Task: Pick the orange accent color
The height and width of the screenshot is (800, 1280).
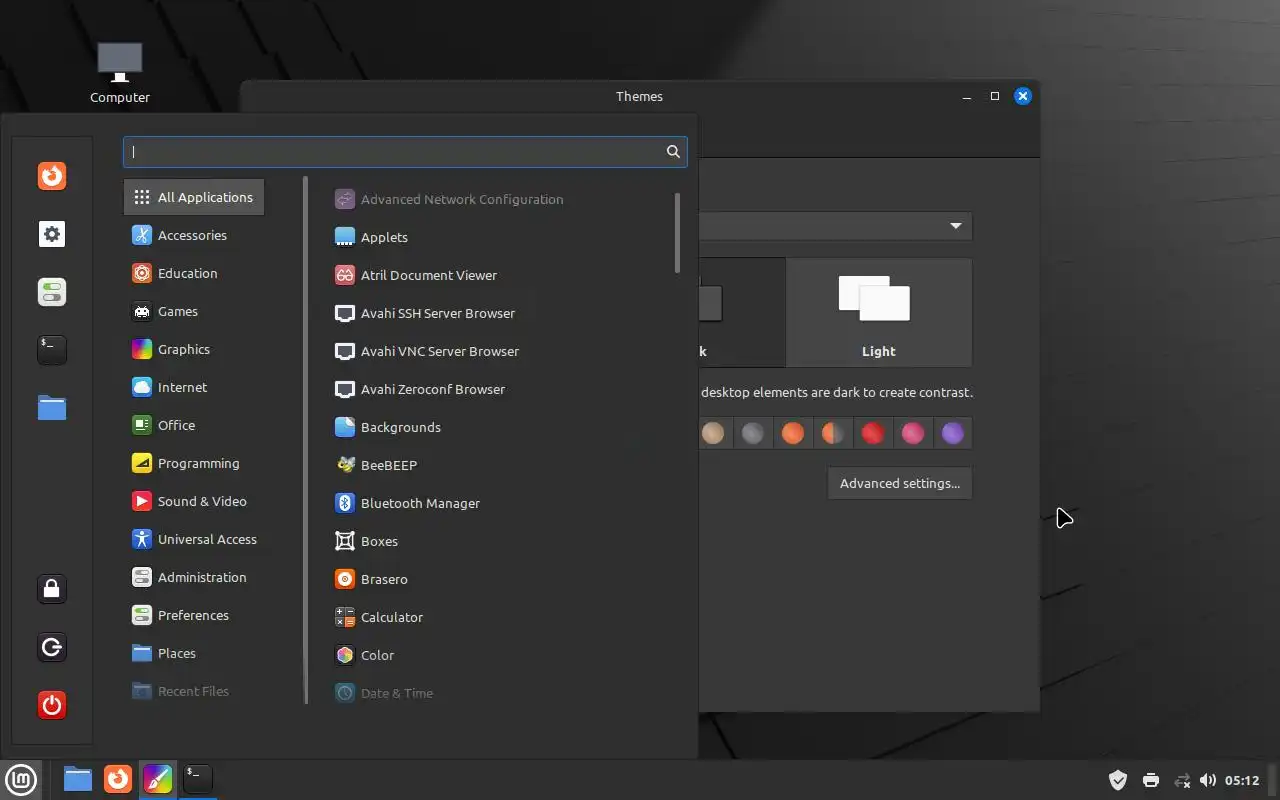Action: 793,433
